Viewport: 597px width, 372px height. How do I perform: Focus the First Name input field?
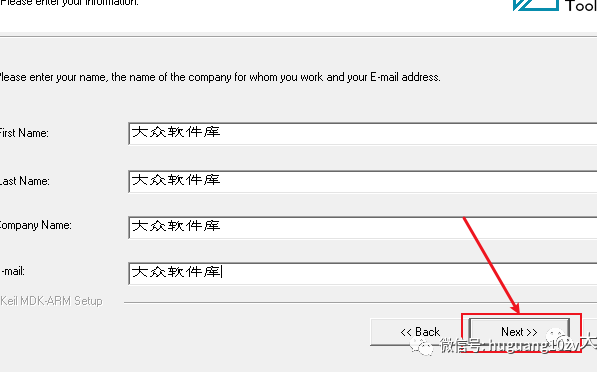click(363, 133)
